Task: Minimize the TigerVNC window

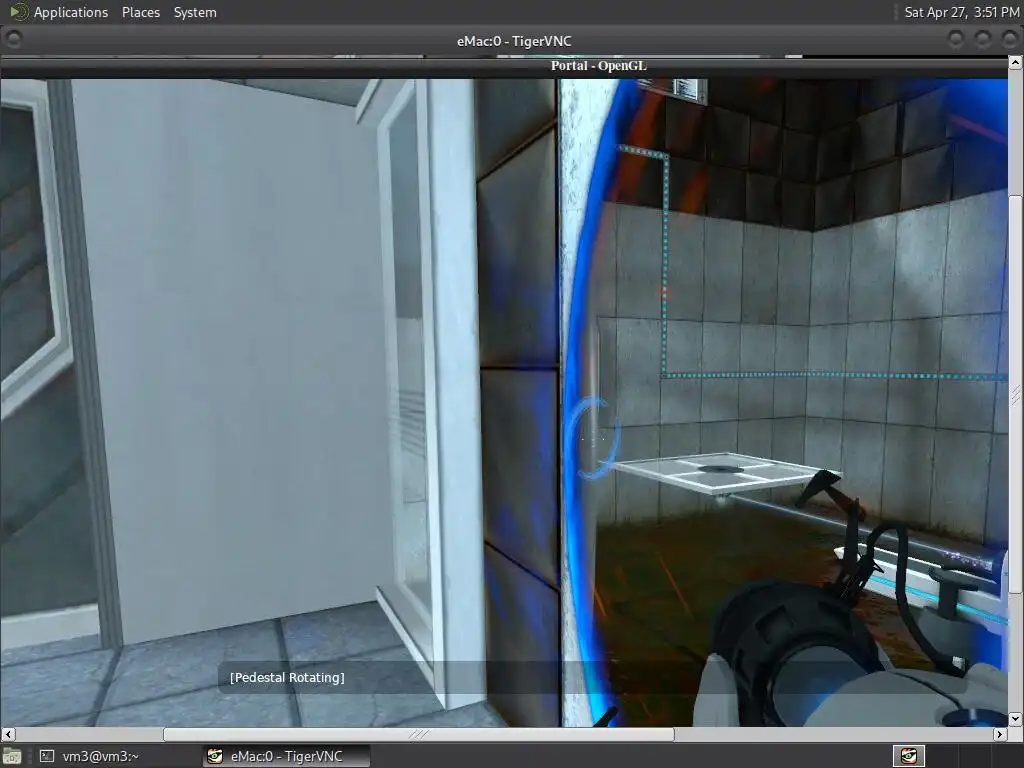Action: pyautogui.click(x=955, y=40)
